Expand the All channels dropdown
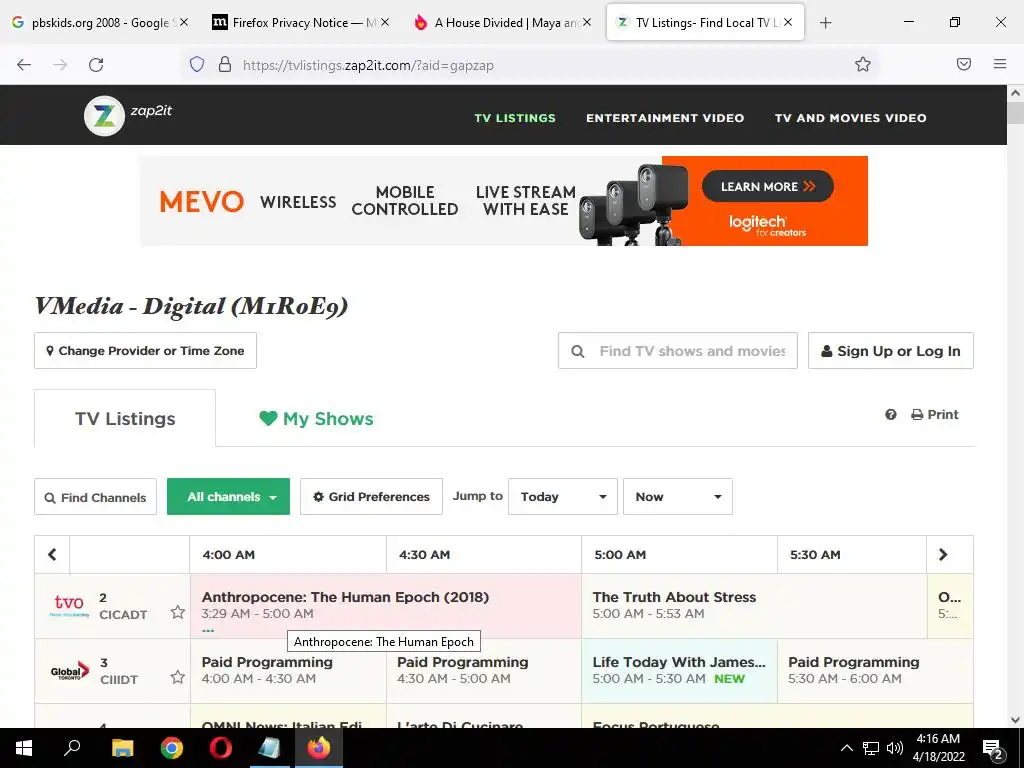1024x768 pixels. coord(229,497)
